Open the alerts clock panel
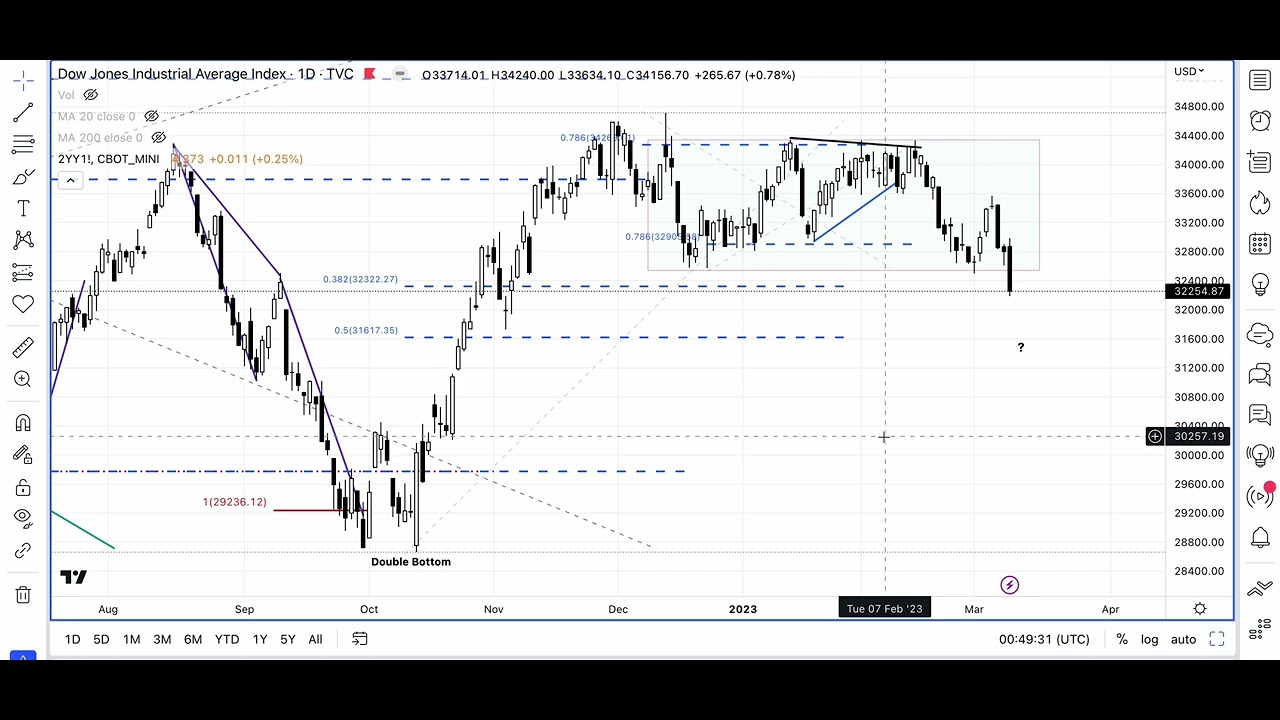The image size is (1280, 720). tap(1260, 121)
